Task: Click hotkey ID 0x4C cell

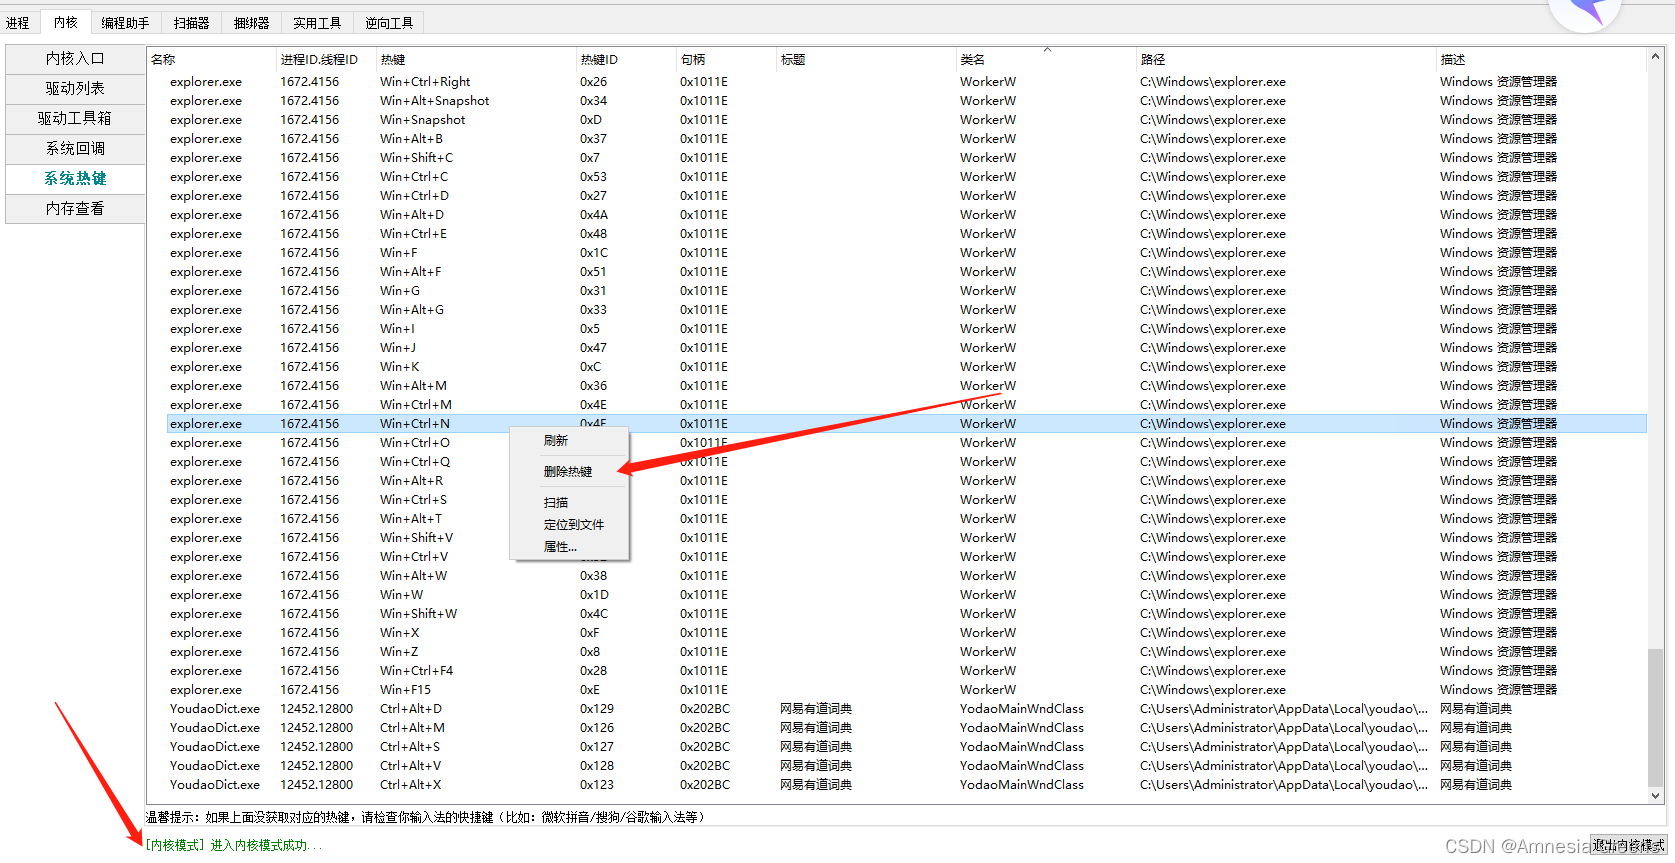Action: (x=594, y=614)
